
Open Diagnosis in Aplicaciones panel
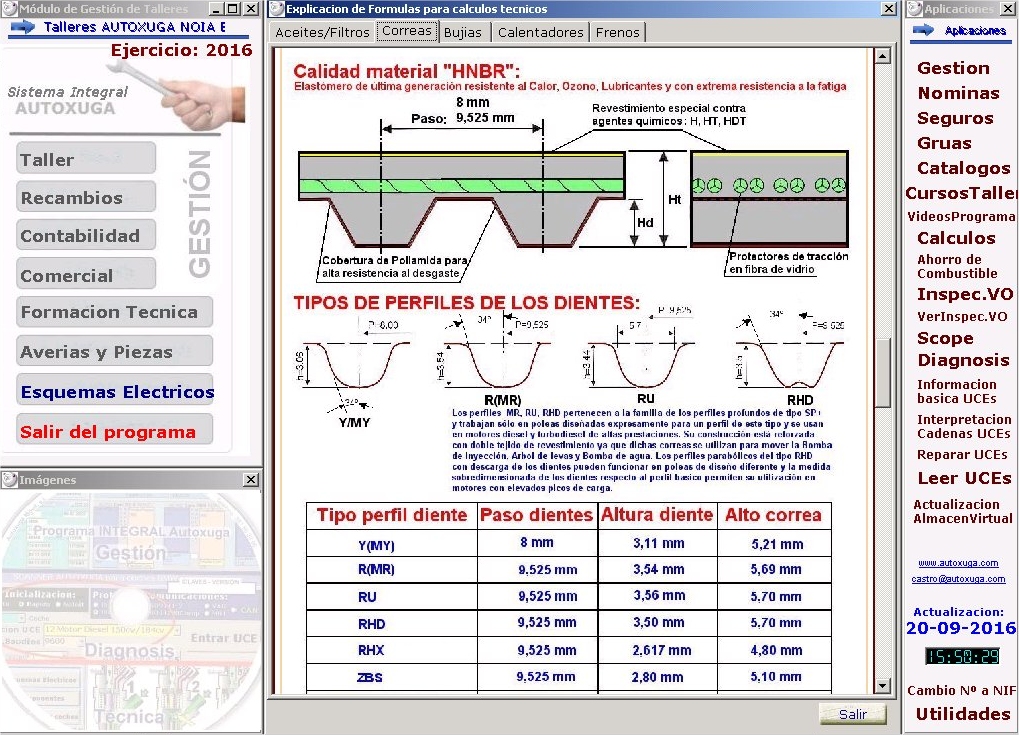coord(963,360)
